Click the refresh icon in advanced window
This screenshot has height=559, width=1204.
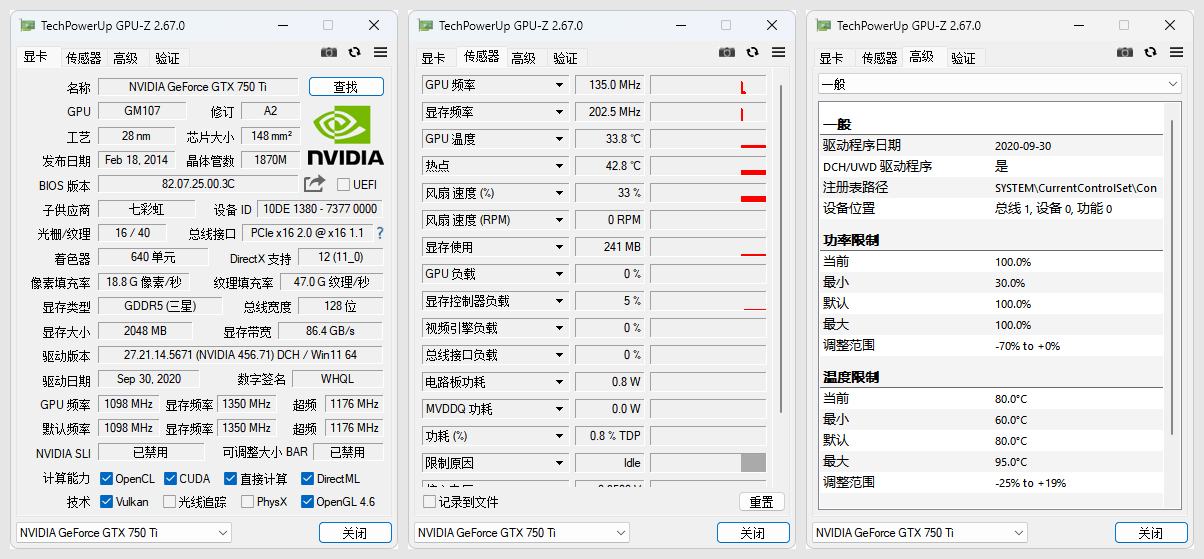point(1151,52)
